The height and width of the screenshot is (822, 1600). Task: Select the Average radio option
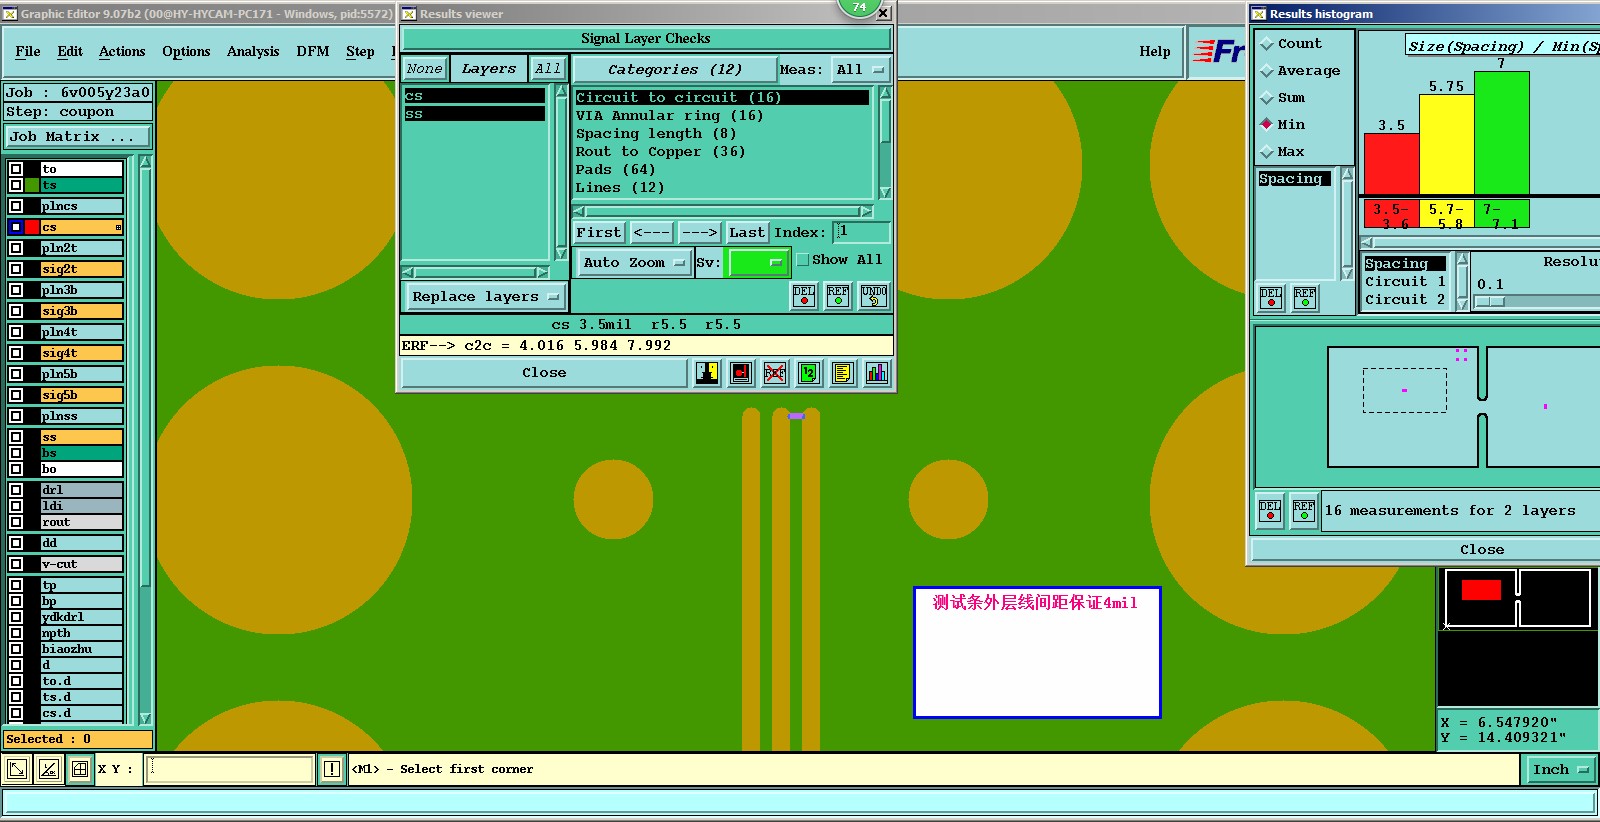click(x=1267, y=71)
